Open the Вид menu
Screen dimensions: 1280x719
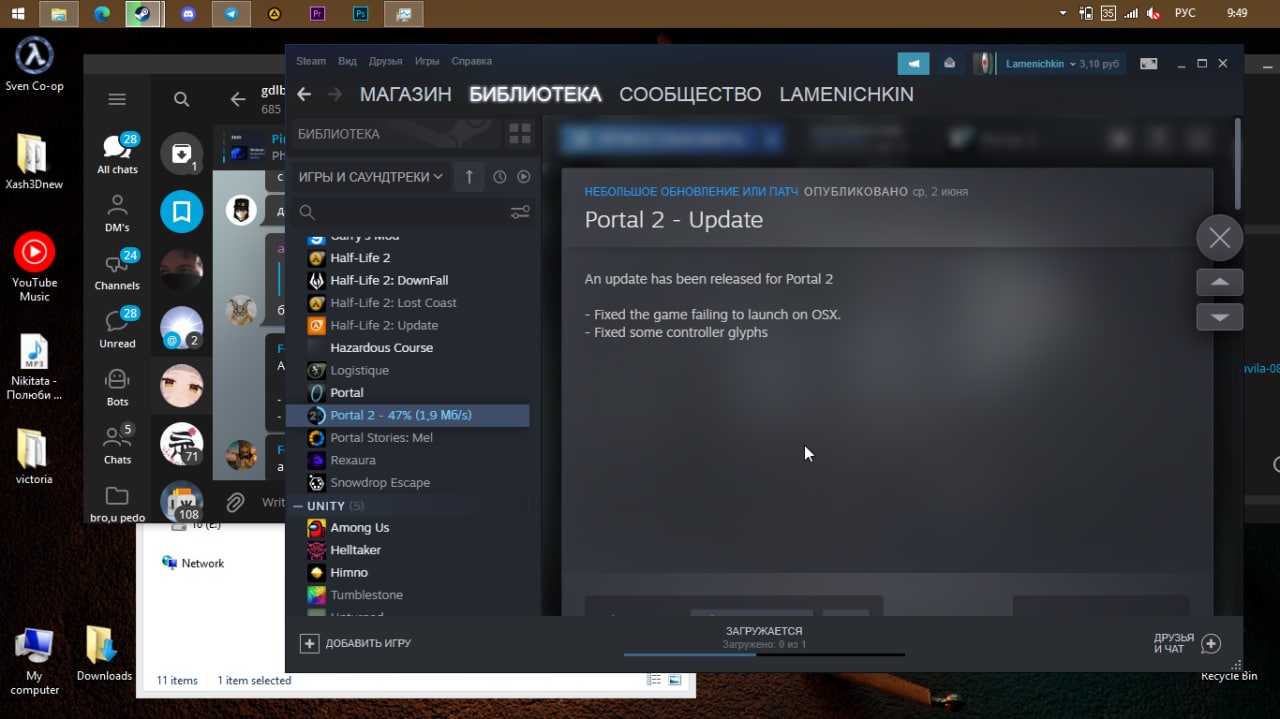pyautogui.click(x=347, y=61)
